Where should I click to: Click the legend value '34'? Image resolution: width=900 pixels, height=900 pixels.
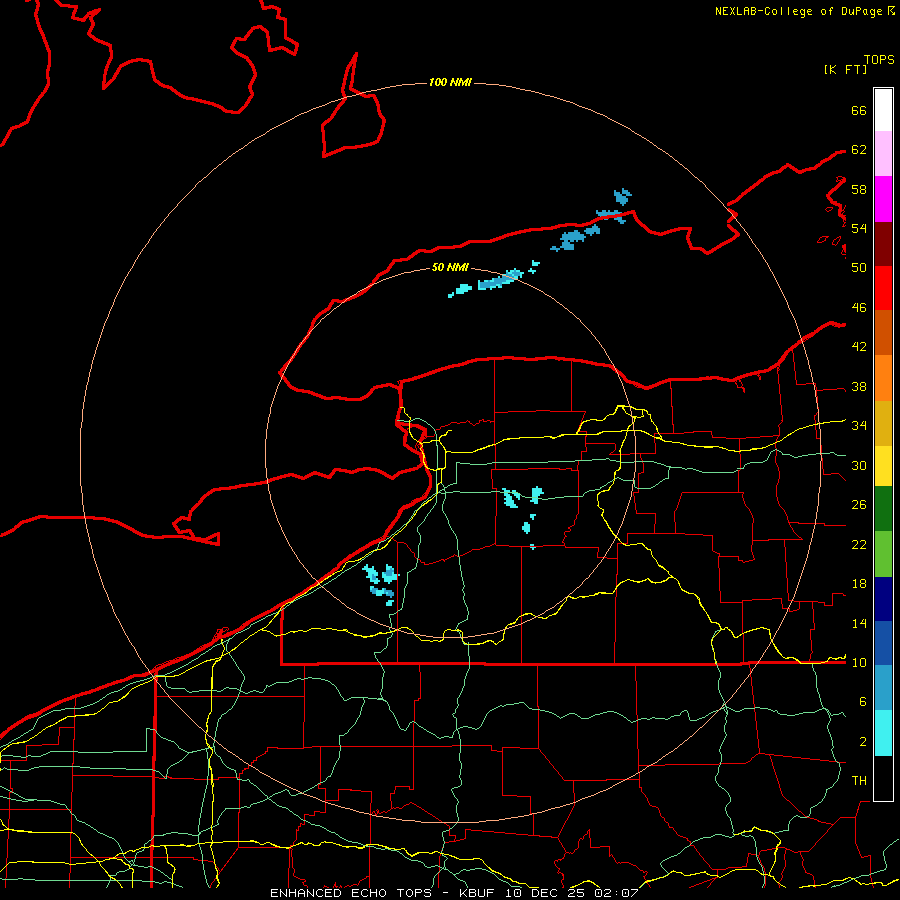(859, 426)
